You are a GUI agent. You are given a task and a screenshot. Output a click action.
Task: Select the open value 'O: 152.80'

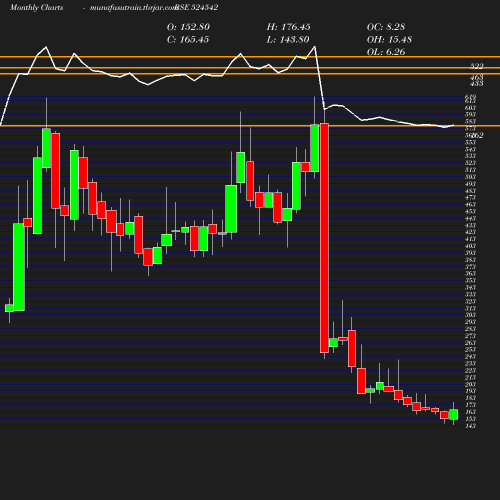click(188, 27)
